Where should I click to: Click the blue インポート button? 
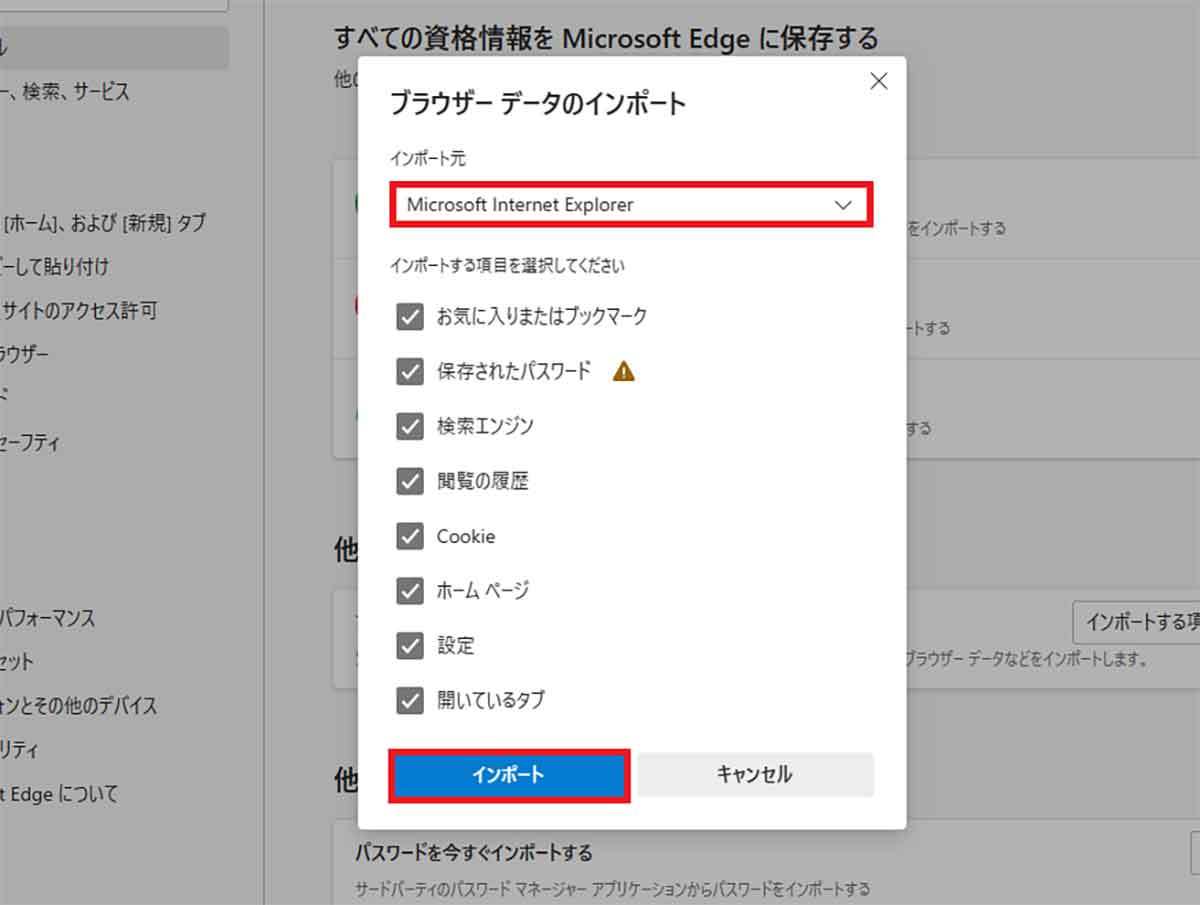[509, 775]
